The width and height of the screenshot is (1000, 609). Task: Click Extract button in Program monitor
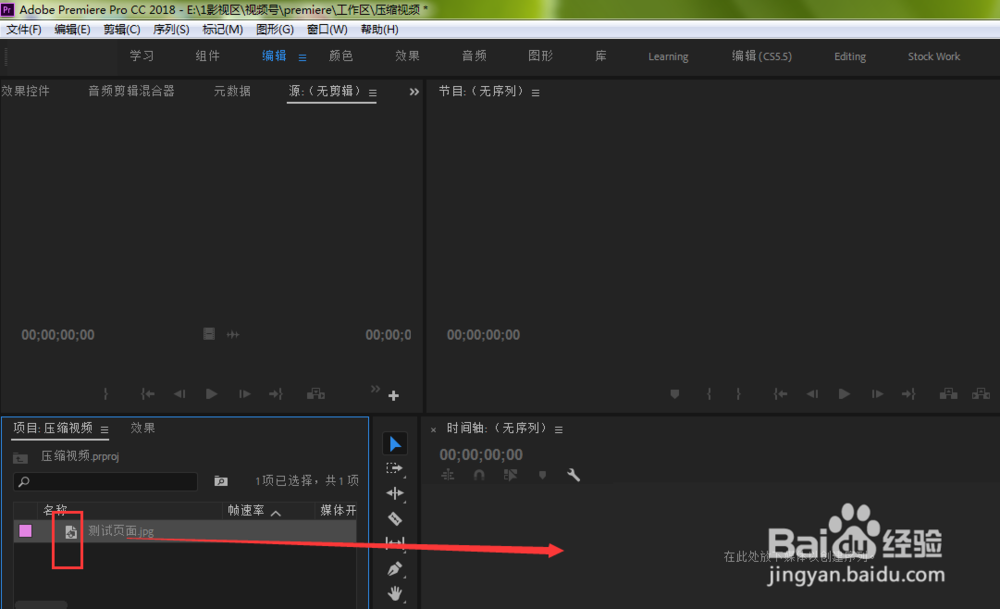[x=981, y=394]
